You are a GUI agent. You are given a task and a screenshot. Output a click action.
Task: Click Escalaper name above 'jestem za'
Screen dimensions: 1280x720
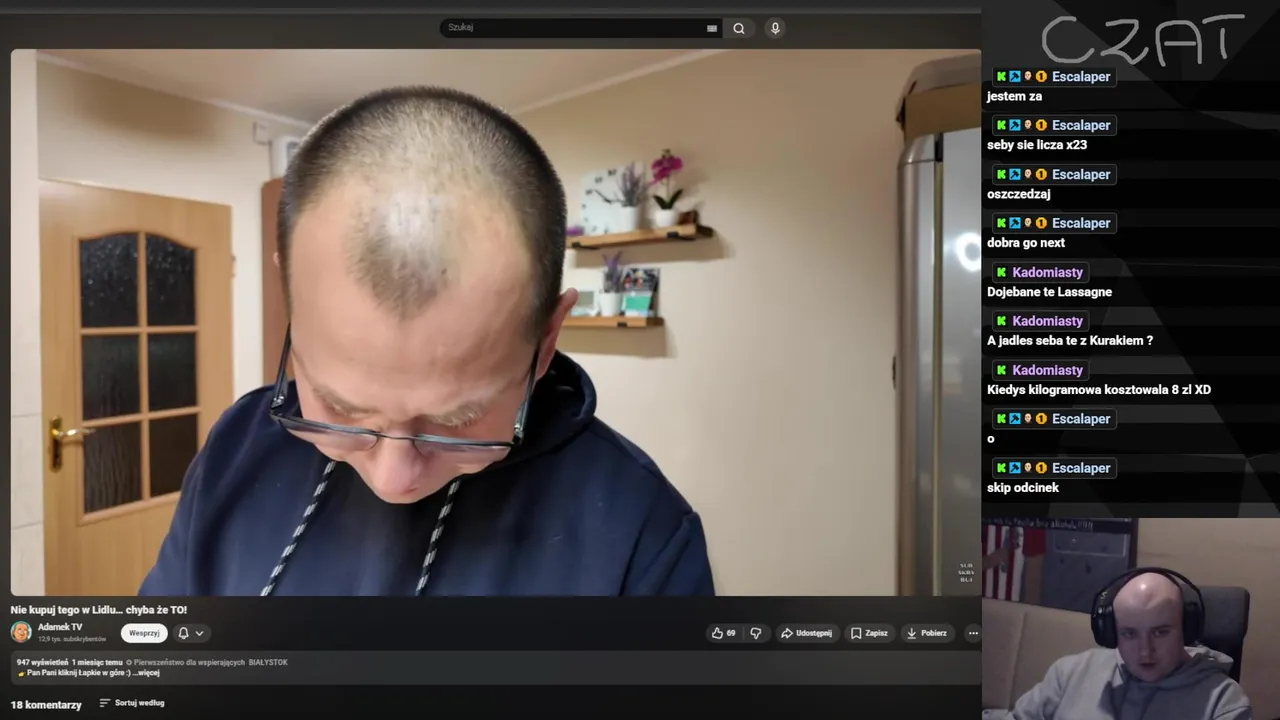point(1081,76)
